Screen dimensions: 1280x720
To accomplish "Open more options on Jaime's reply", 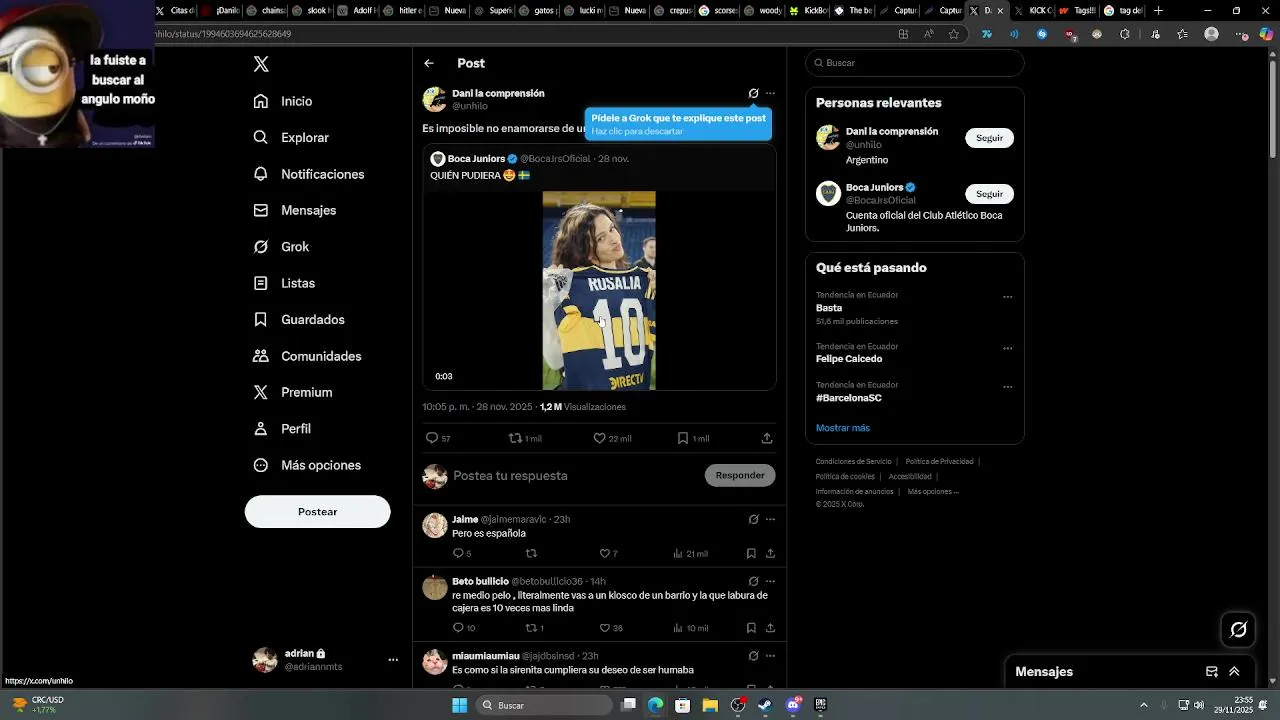I will coord(770,519).
